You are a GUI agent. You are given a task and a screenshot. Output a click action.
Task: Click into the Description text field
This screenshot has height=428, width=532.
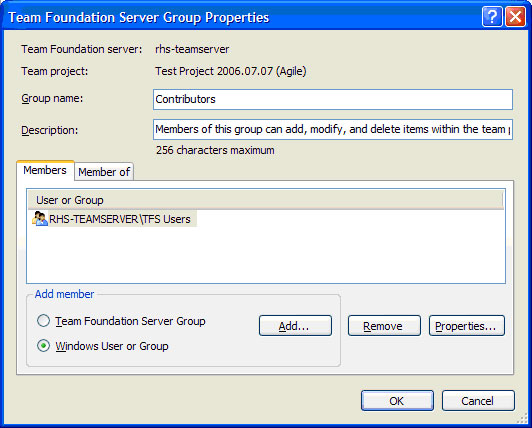coord(333,129)
